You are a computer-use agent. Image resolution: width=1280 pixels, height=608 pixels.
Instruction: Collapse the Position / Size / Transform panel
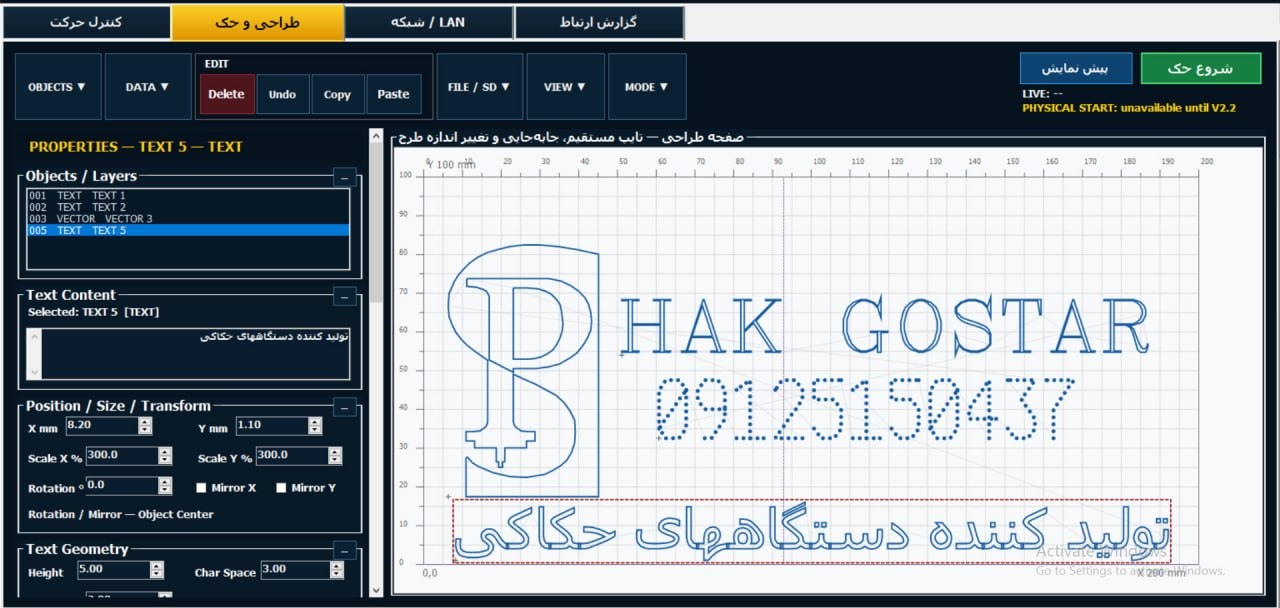tap(345, 408)
